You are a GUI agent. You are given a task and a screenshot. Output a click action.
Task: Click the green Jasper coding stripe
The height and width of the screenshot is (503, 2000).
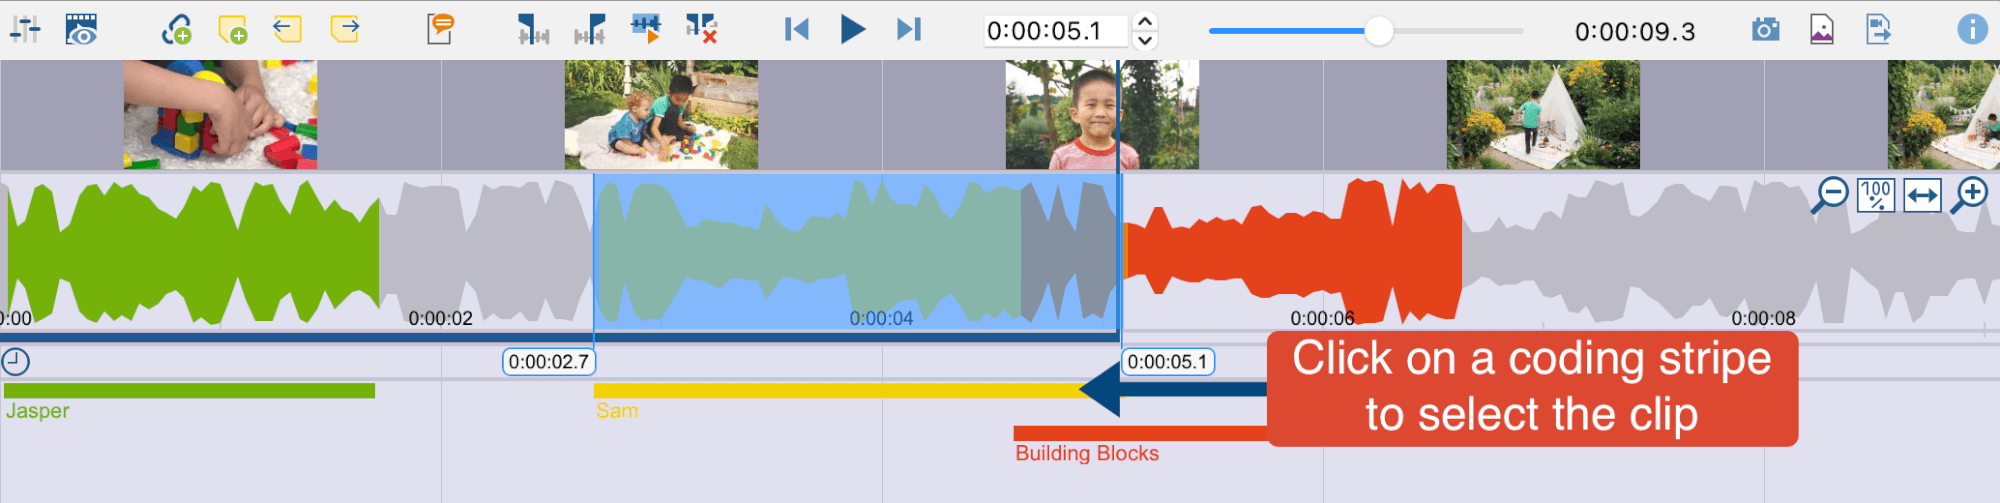click(x=189, y=391)
